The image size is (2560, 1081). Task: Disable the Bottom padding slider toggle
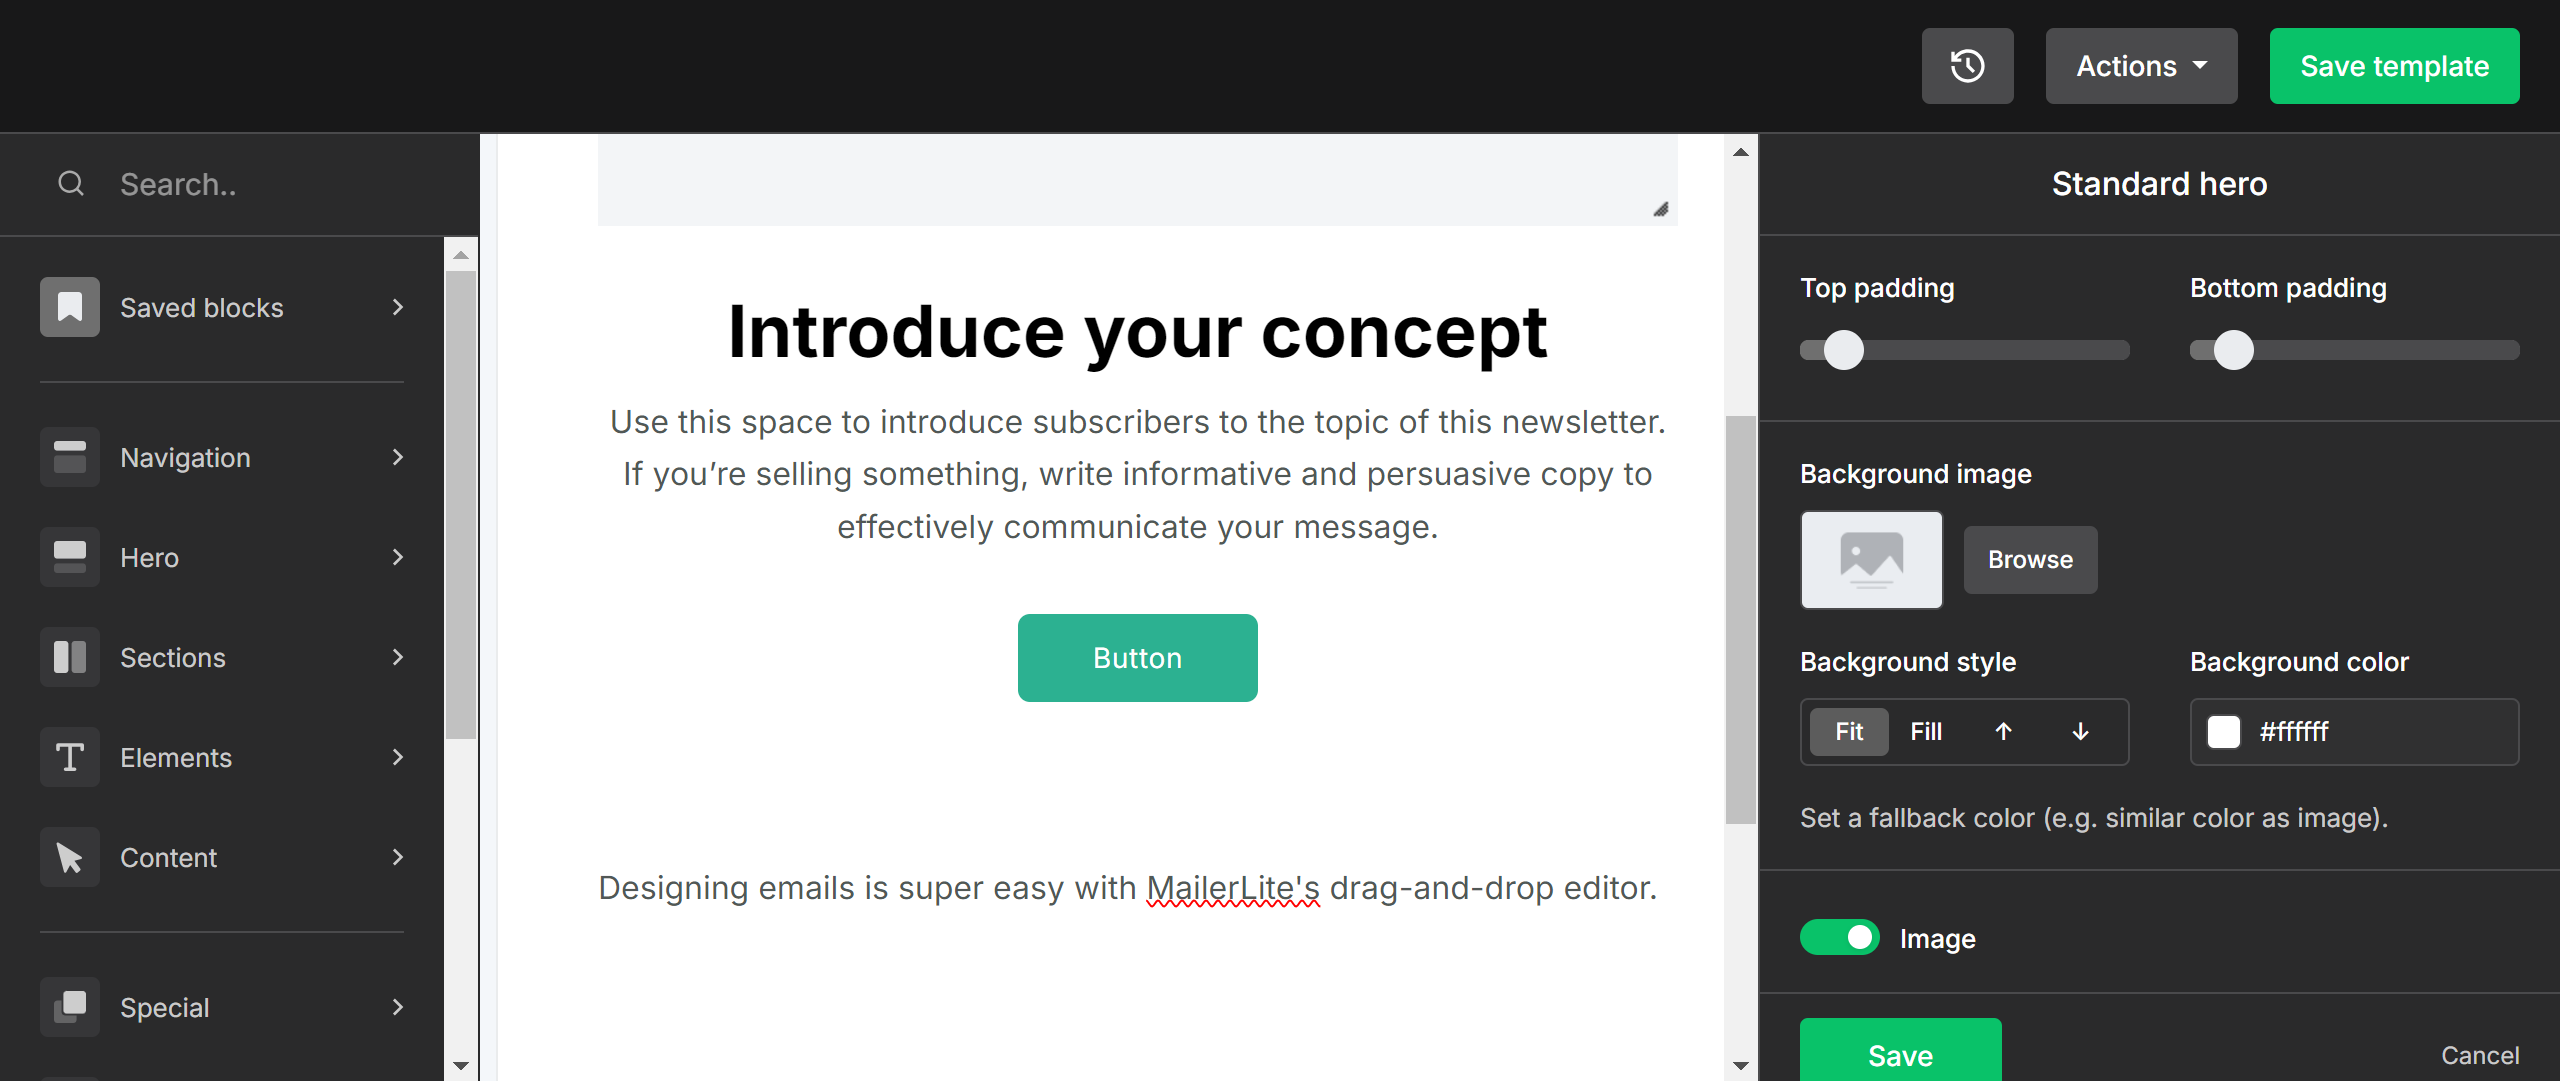pos(2227,349)
